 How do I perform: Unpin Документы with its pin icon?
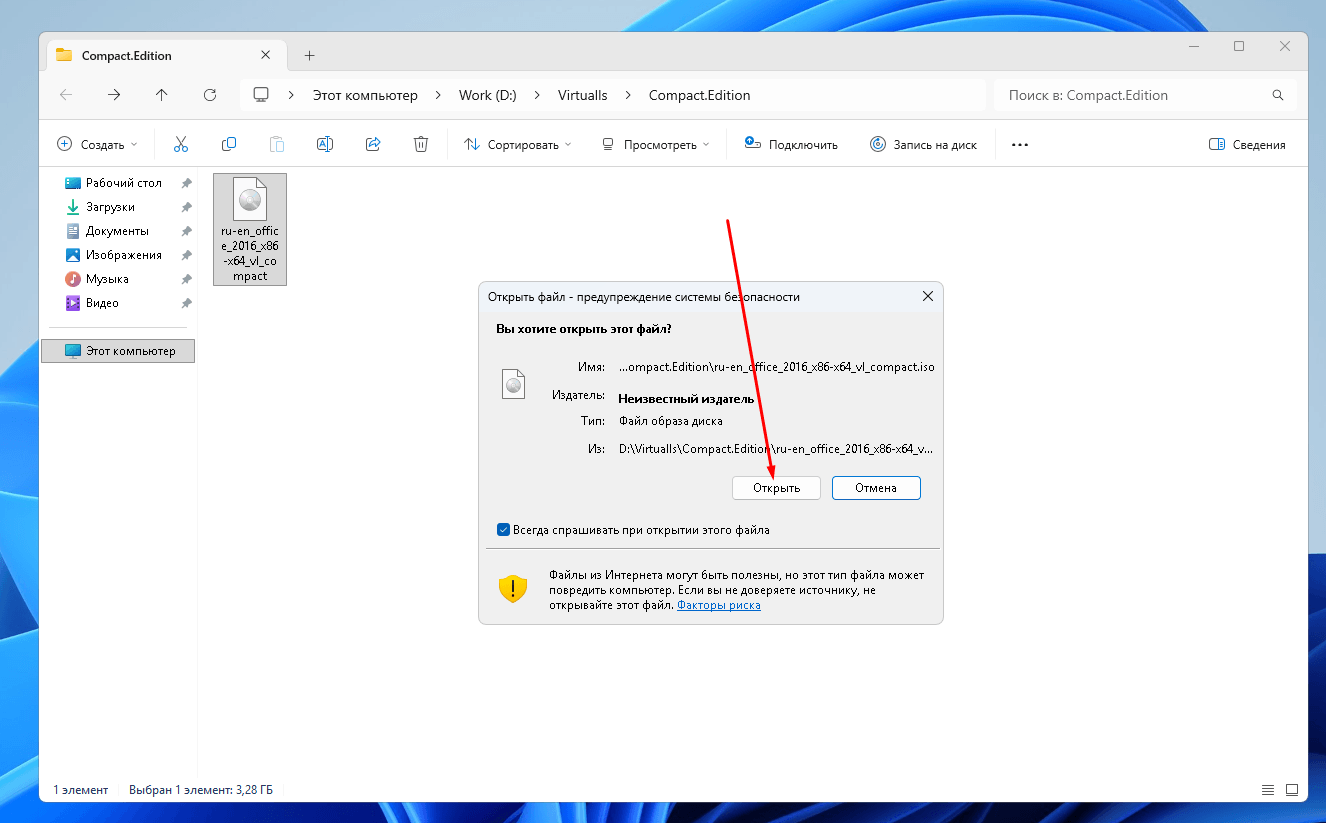click(x=186, y=231)
